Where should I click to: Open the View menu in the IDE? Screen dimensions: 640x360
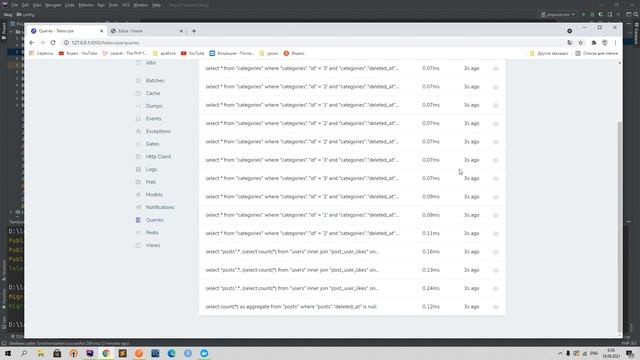[37, 5]
